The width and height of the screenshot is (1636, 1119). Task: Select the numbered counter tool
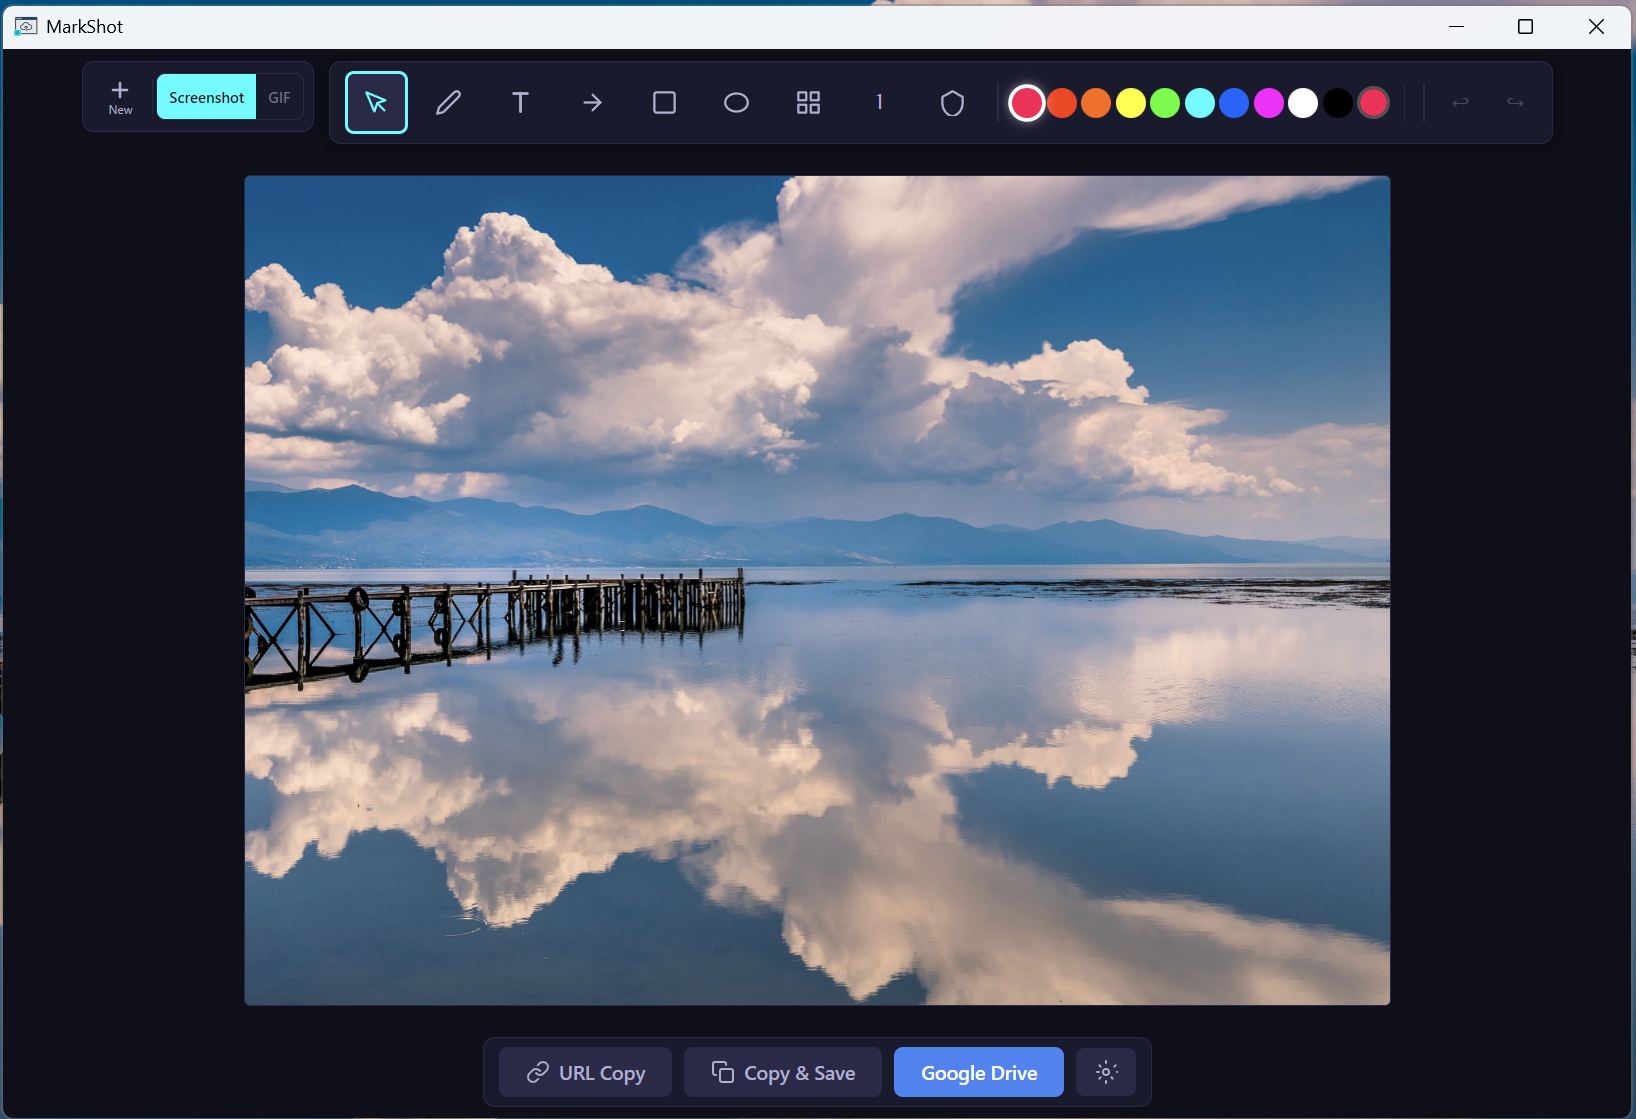(880, 101)
